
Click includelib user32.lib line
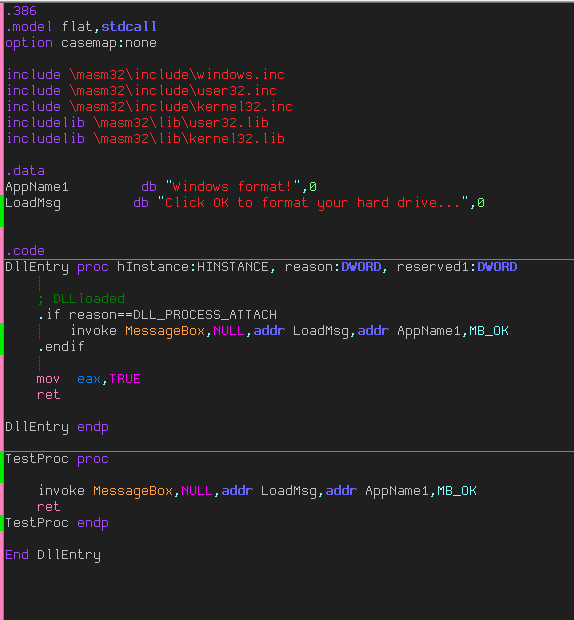138,123
